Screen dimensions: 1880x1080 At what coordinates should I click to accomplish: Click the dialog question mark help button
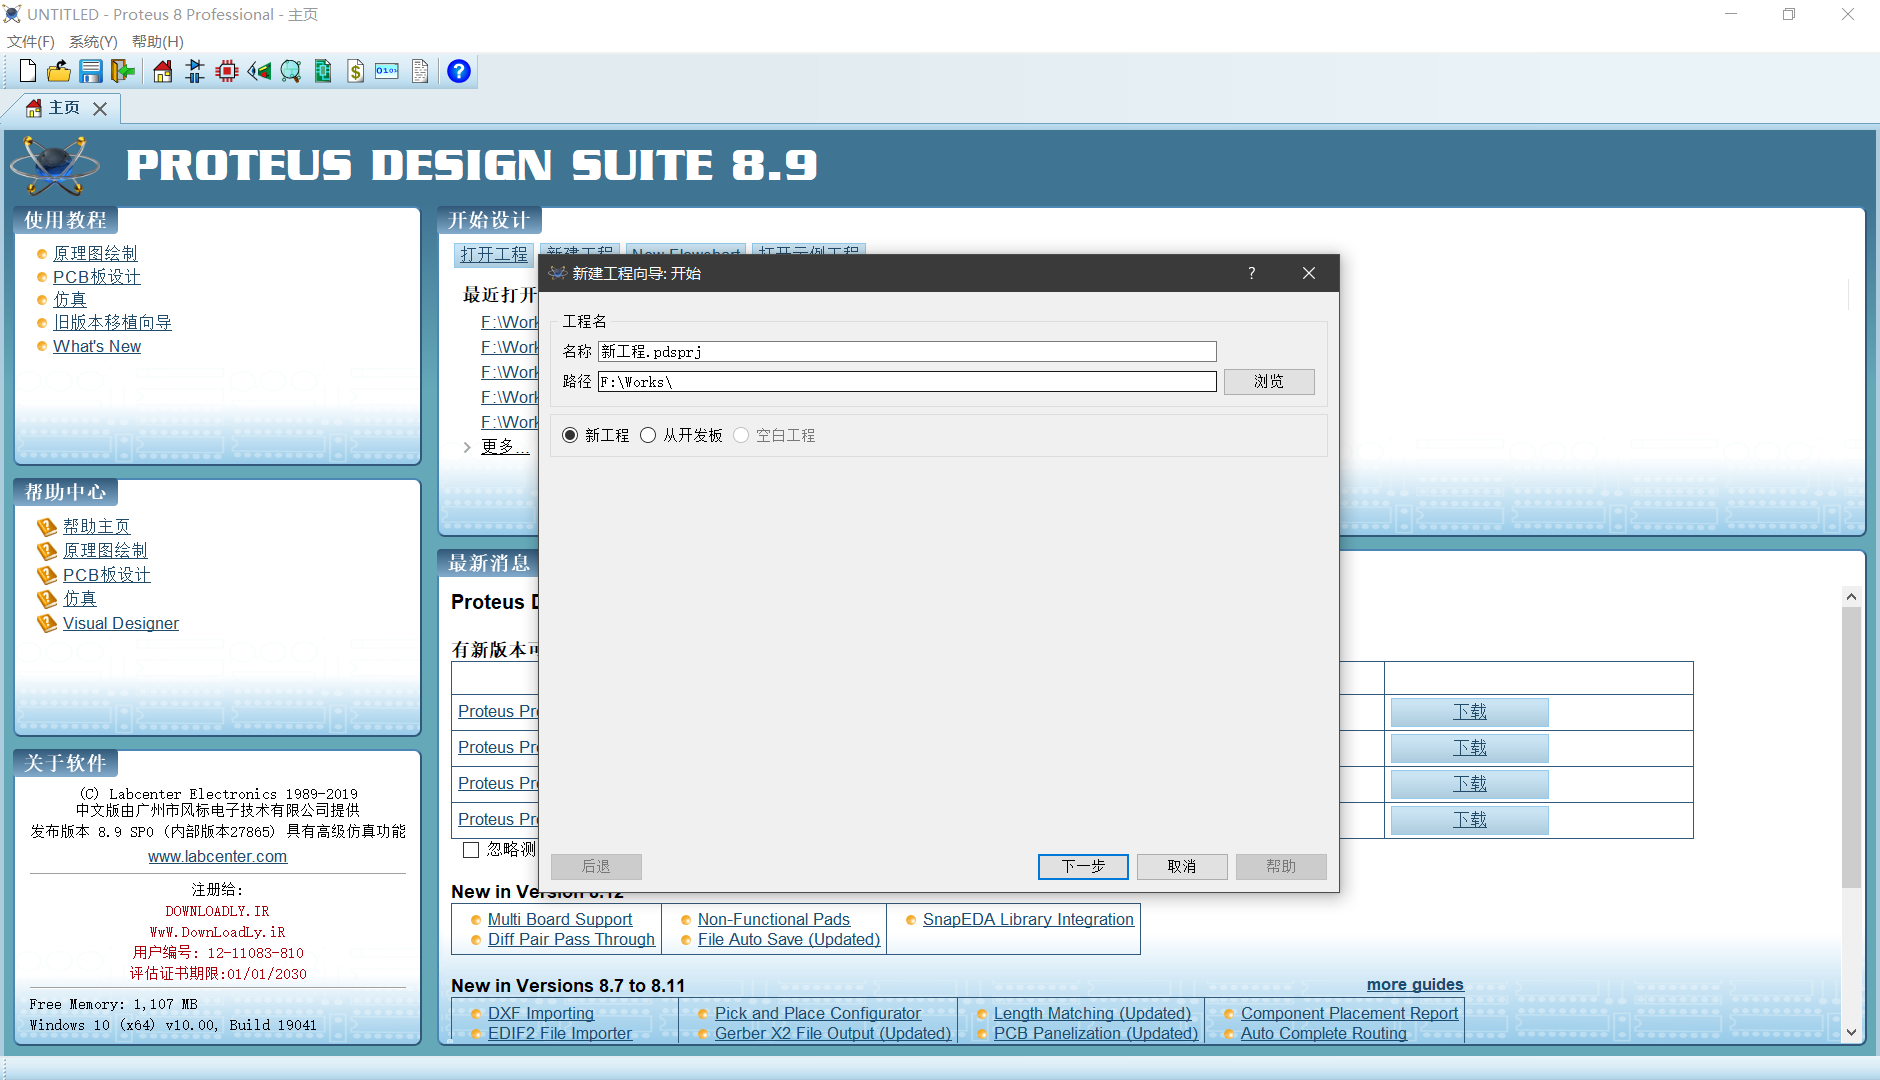click(1251, 273)
